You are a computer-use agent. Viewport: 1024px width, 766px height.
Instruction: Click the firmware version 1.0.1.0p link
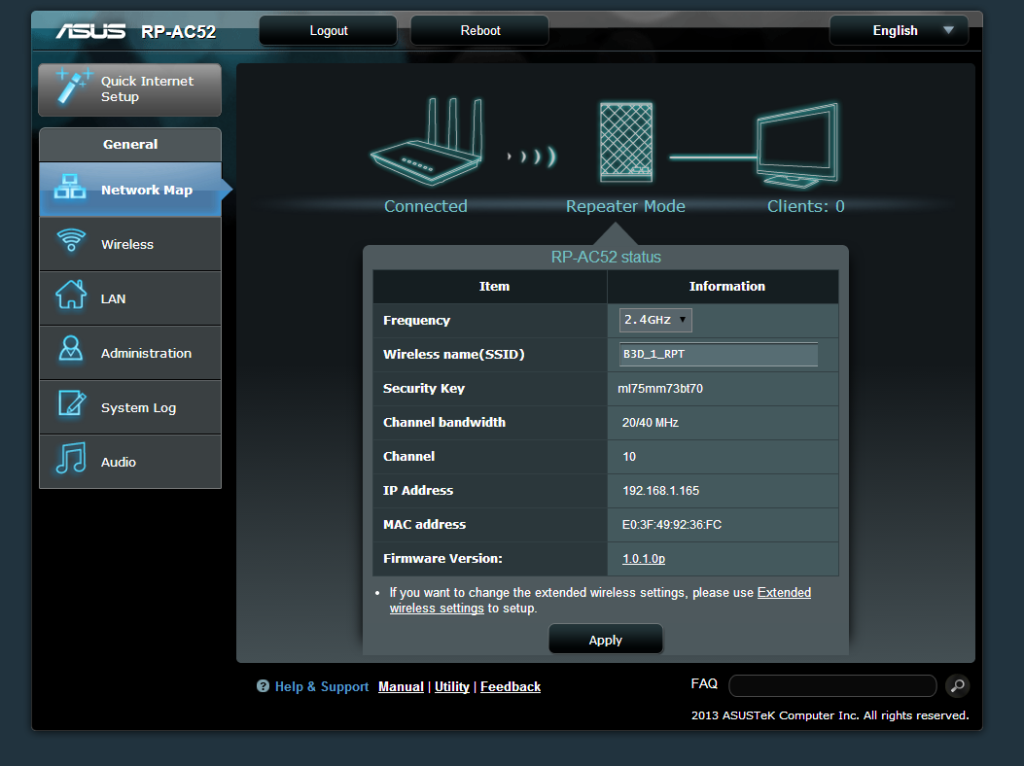pyautogui.click(x=641, y=559)
